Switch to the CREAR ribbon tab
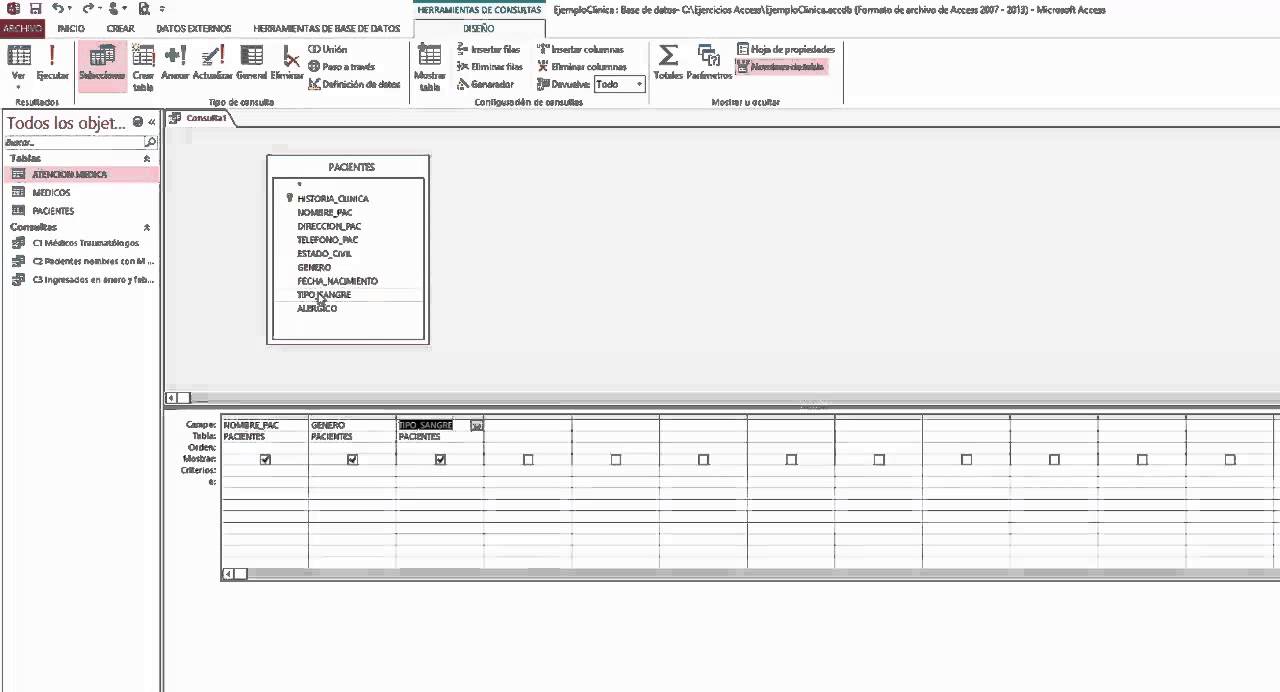The height and width of the screenshot is (692, 1280). [x=121, y=29]
